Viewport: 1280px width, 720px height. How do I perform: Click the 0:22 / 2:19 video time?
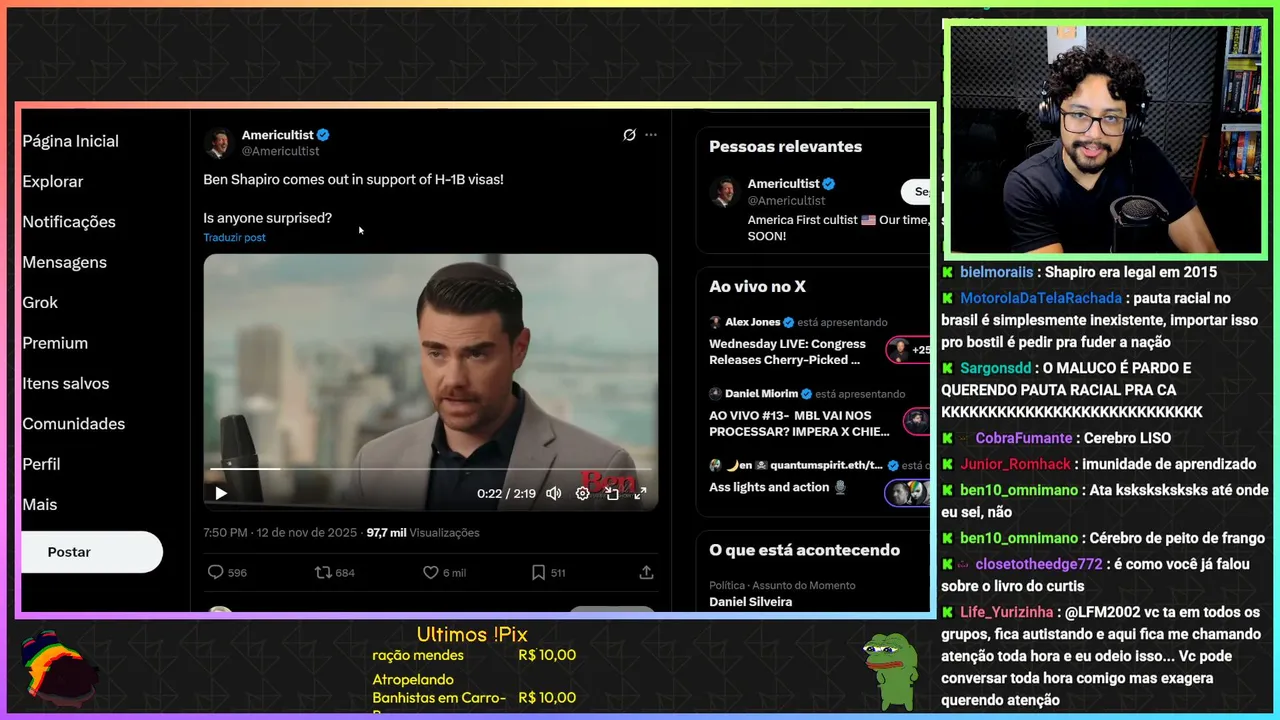[x=506, y=494]
